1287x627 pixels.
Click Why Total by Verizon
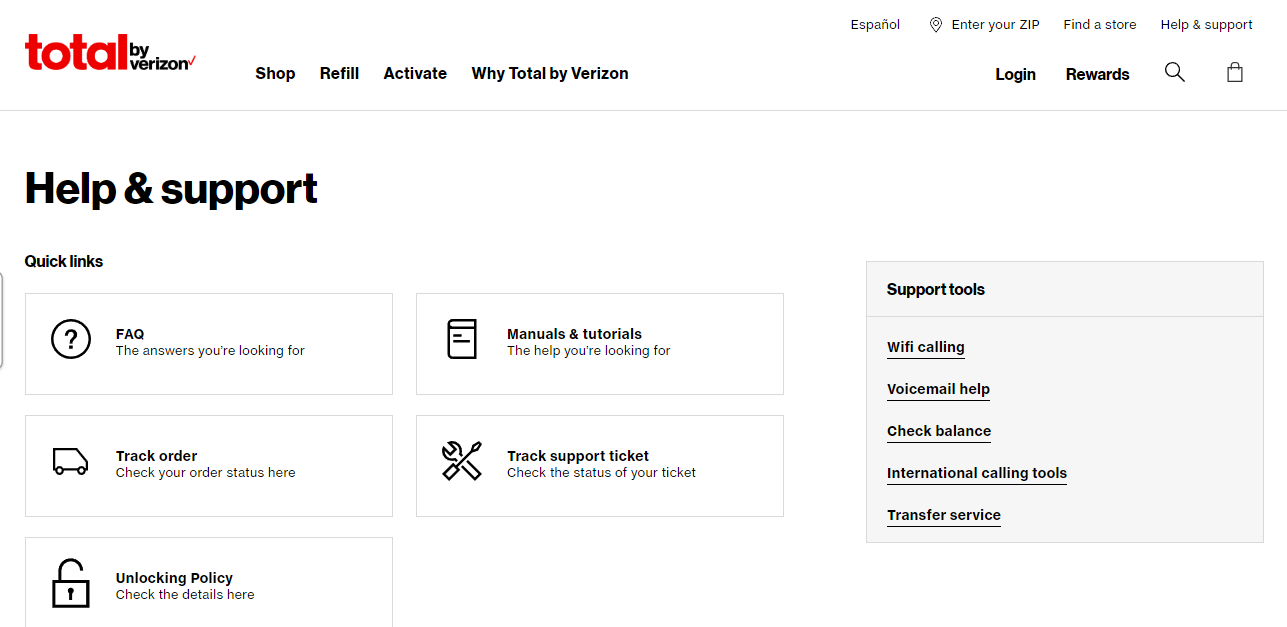pyautogui.click(x=549, y=73)
